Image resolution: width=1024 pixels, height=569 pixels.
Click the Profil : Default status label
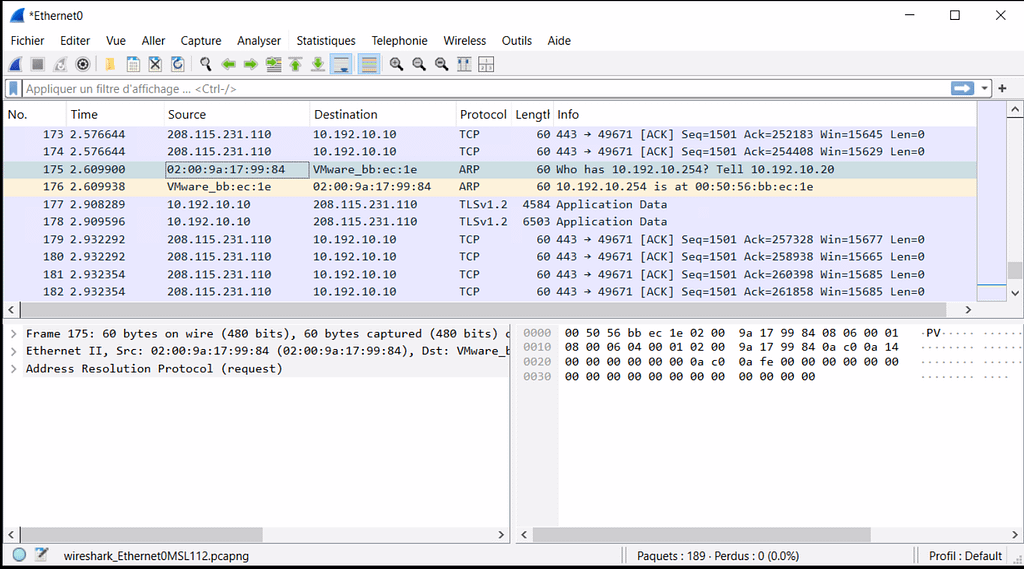tap(965, 555)
